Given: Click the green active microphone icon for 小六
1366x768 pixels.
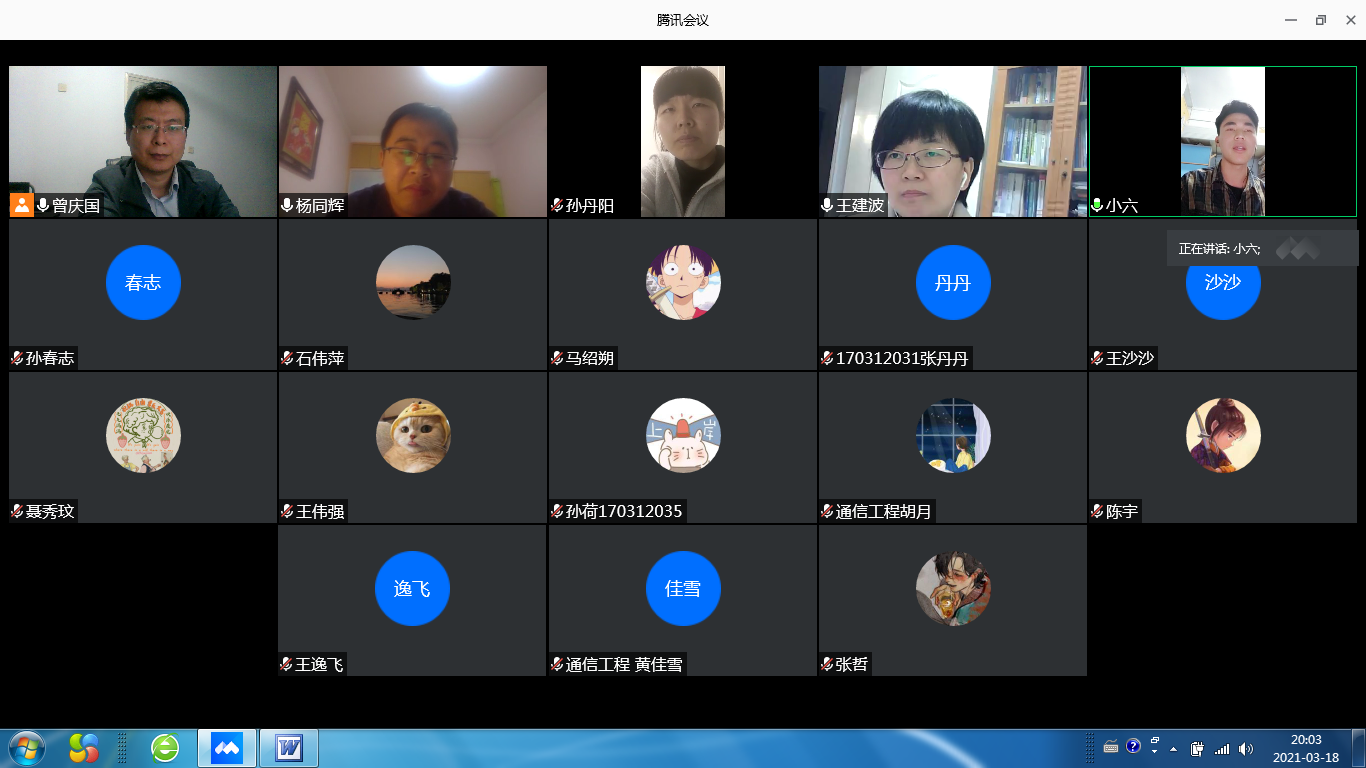Looking at the screenshot, I should [1097, 206].
